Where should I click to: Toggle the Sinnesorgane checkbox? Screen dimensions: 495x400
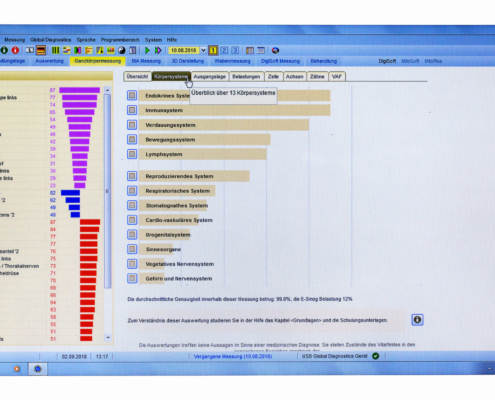[x=132, y=249]
